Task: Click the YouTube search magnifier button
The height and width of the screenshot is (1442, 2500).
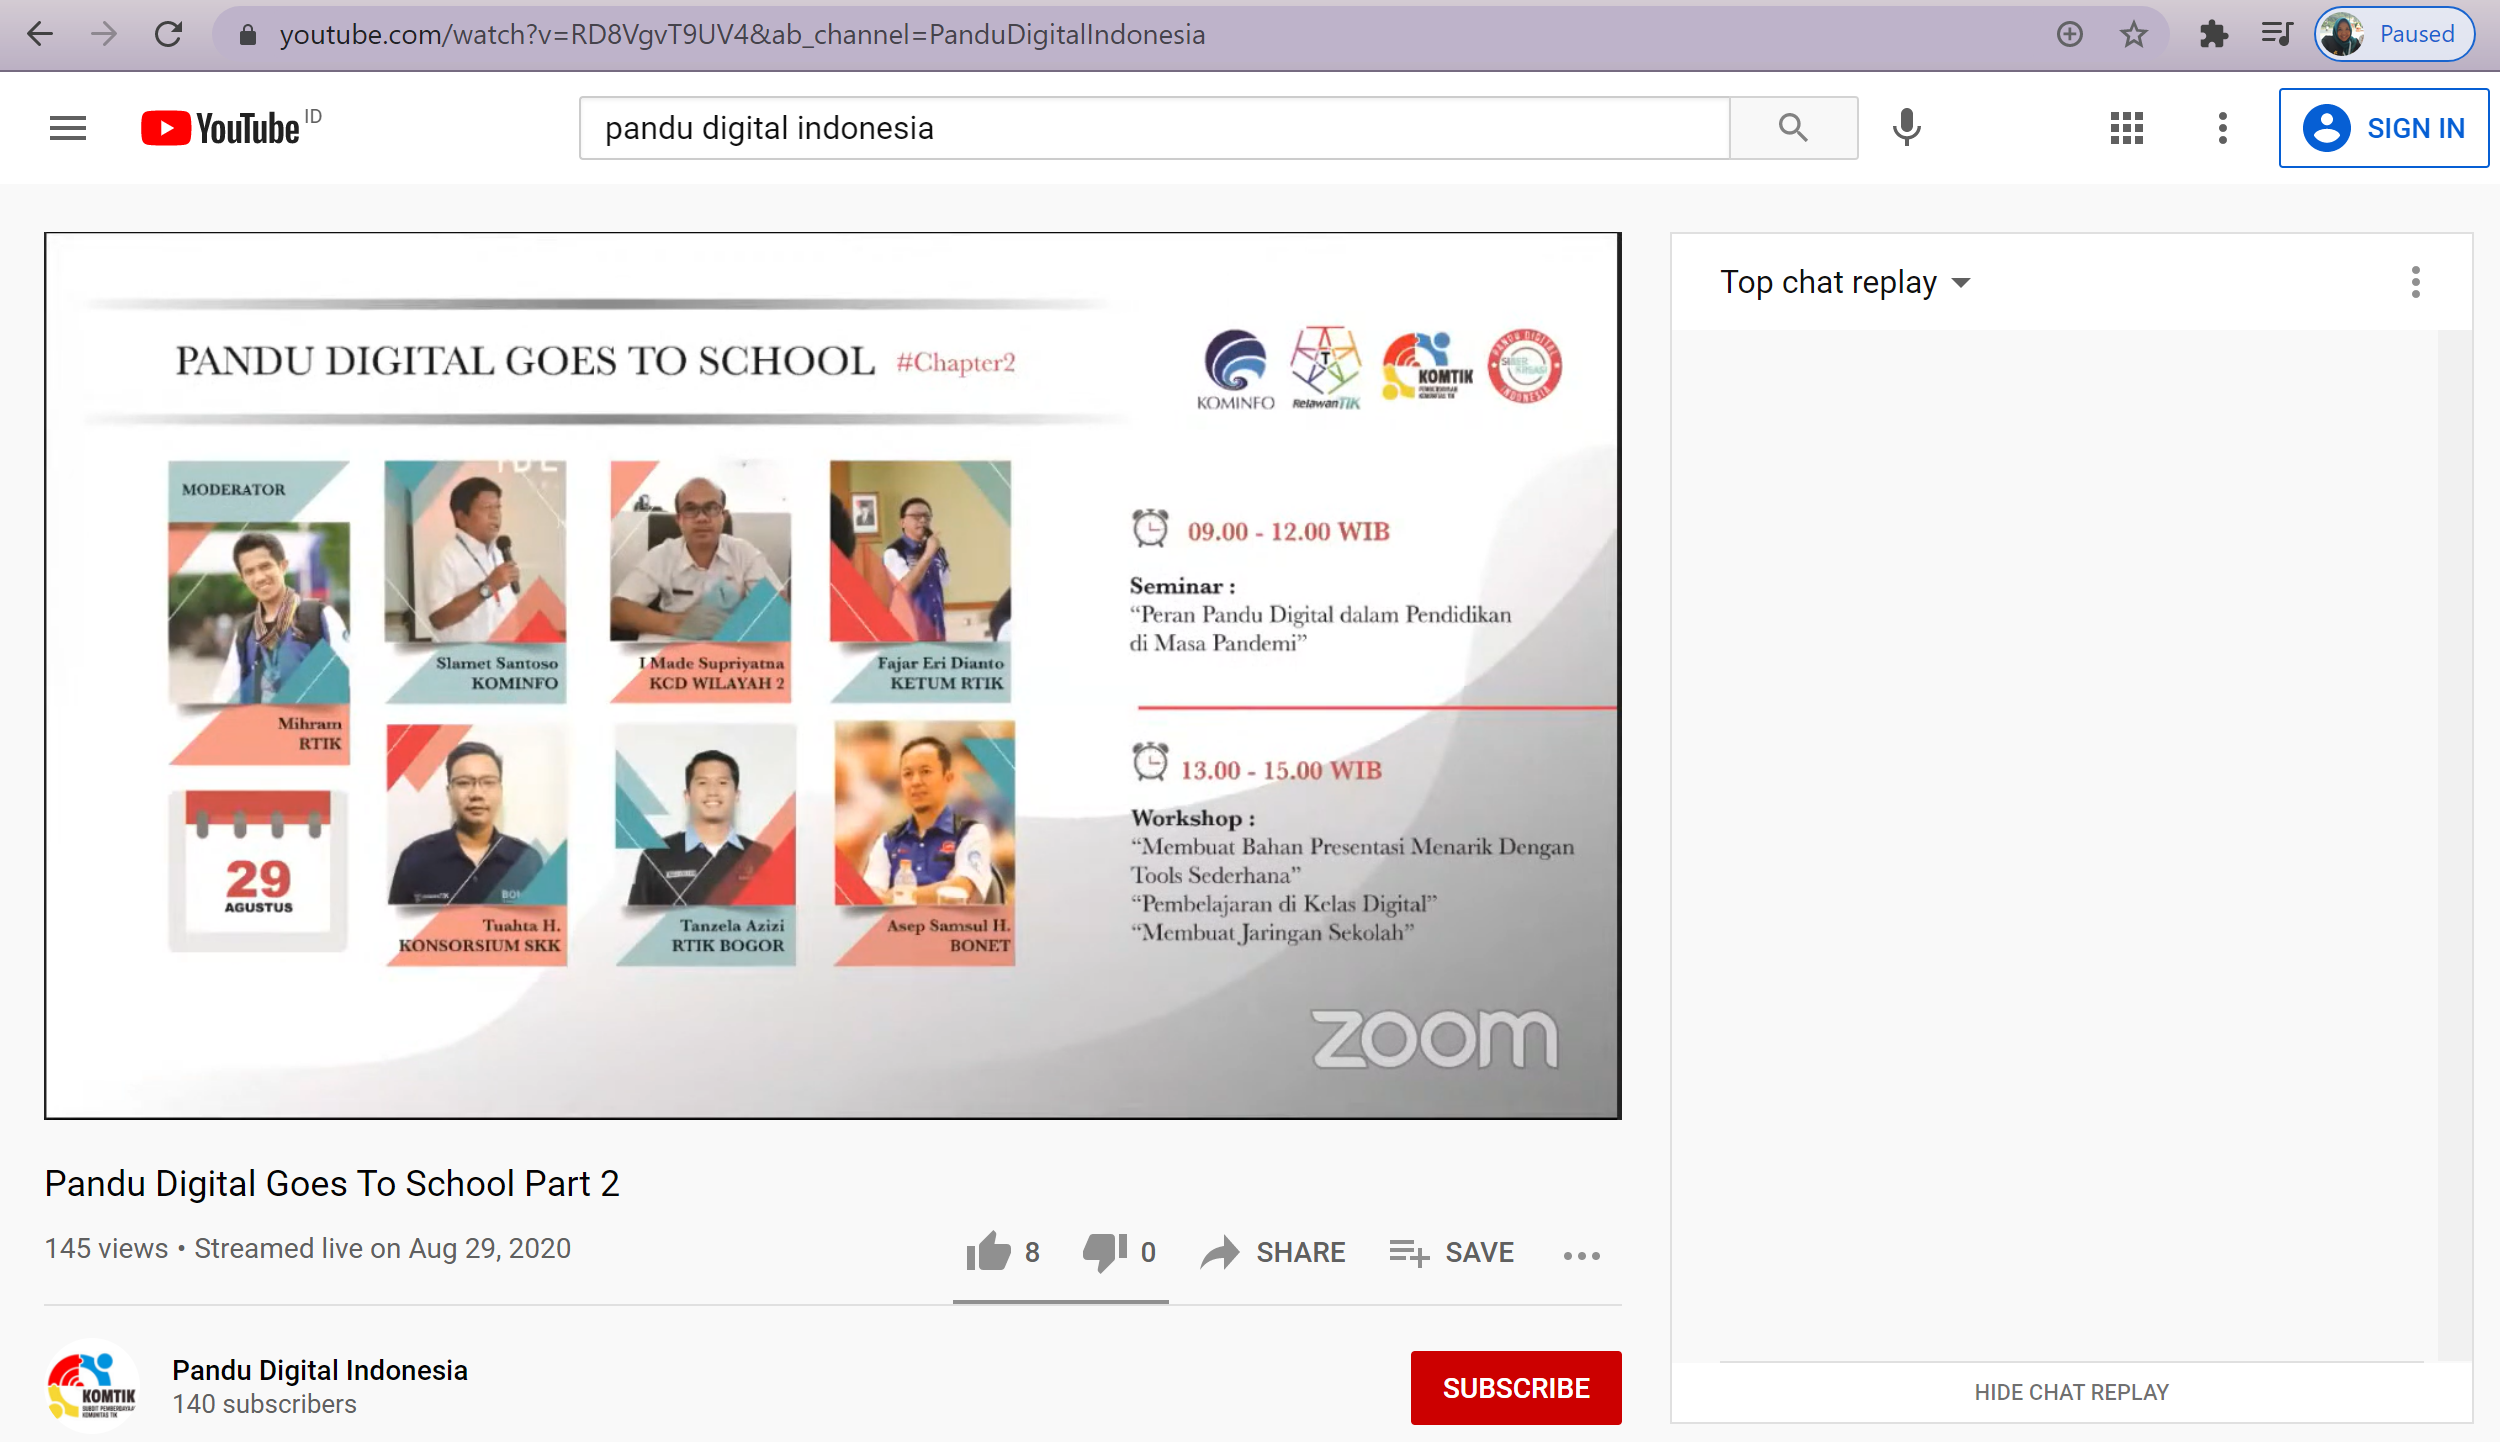Action: (x=1792, y=128)
